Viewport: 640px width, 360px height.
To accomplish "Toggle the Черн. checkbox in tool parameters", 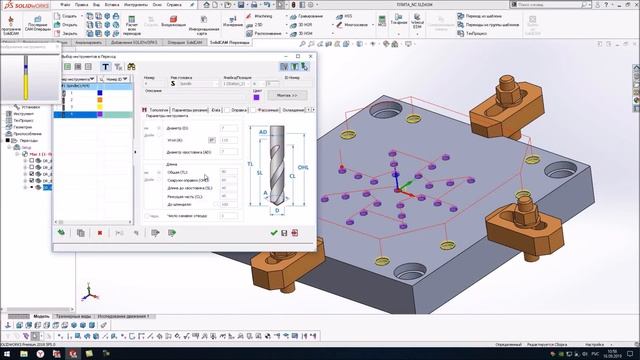I will pyautogui.click(x=147, y=216).
